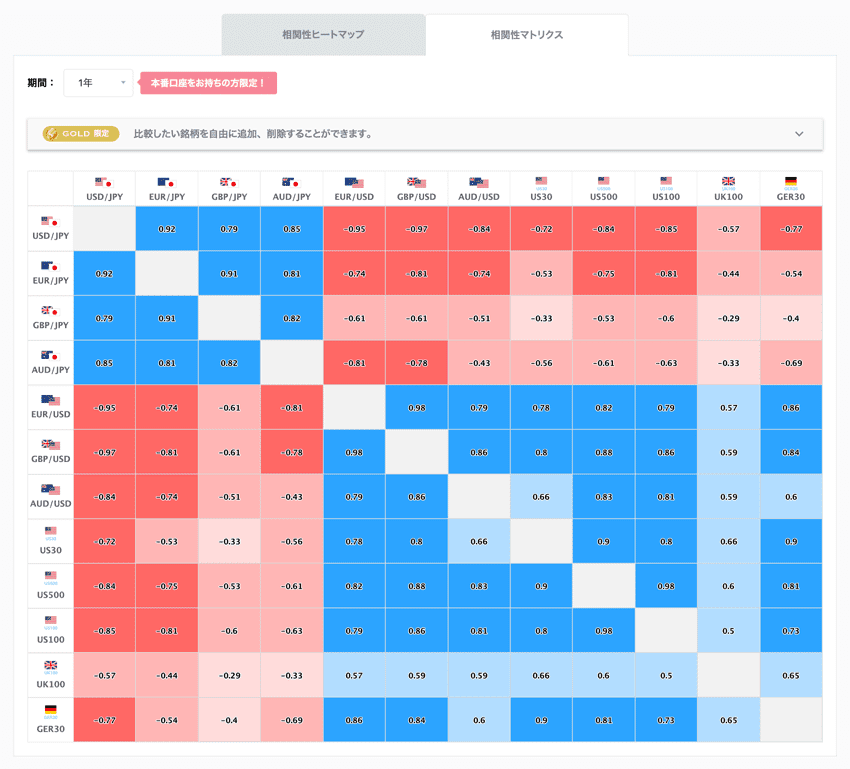The image size is (850, 769).
Task: Click the EUR/USD row header label
Action: (x=50, y=415)
